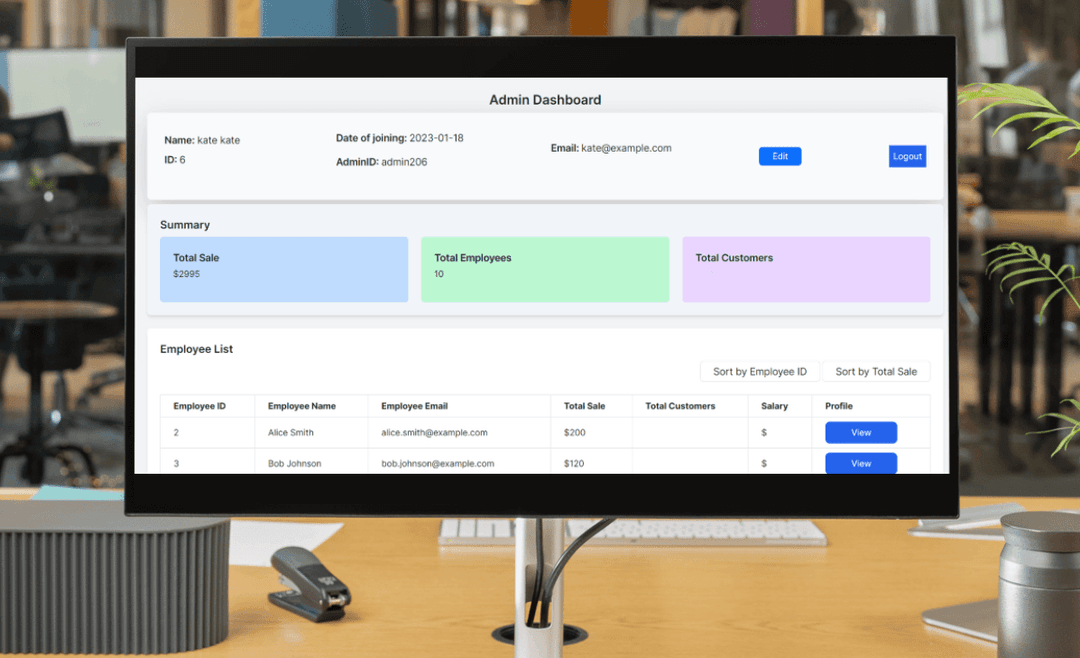
Task: Sort the table by Employee ID
Action: 760,371
